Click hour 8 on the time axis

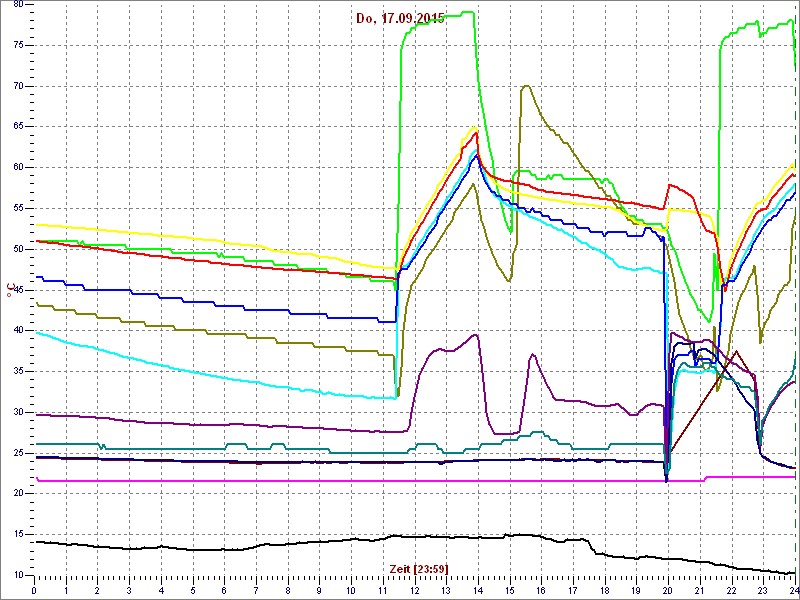288,591
